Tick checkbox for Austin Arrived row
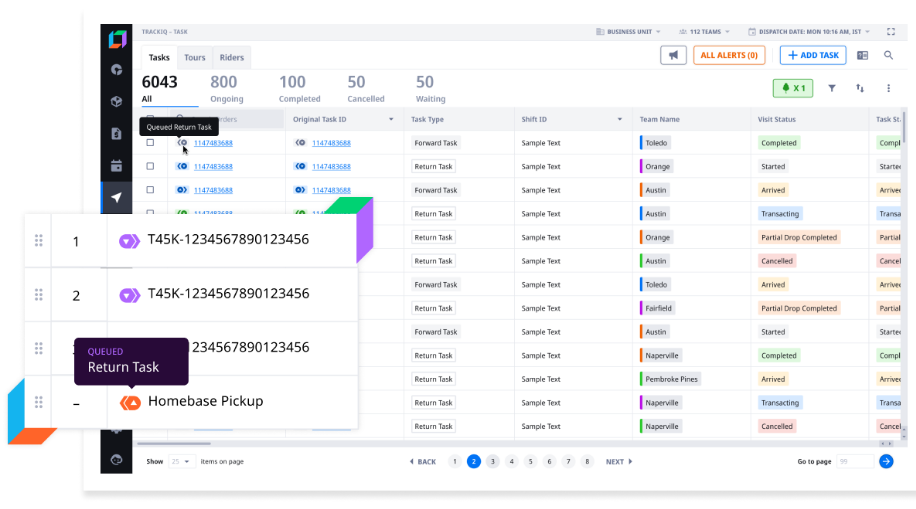The width and height of the screenshot is (916, 509). [150, 190]
